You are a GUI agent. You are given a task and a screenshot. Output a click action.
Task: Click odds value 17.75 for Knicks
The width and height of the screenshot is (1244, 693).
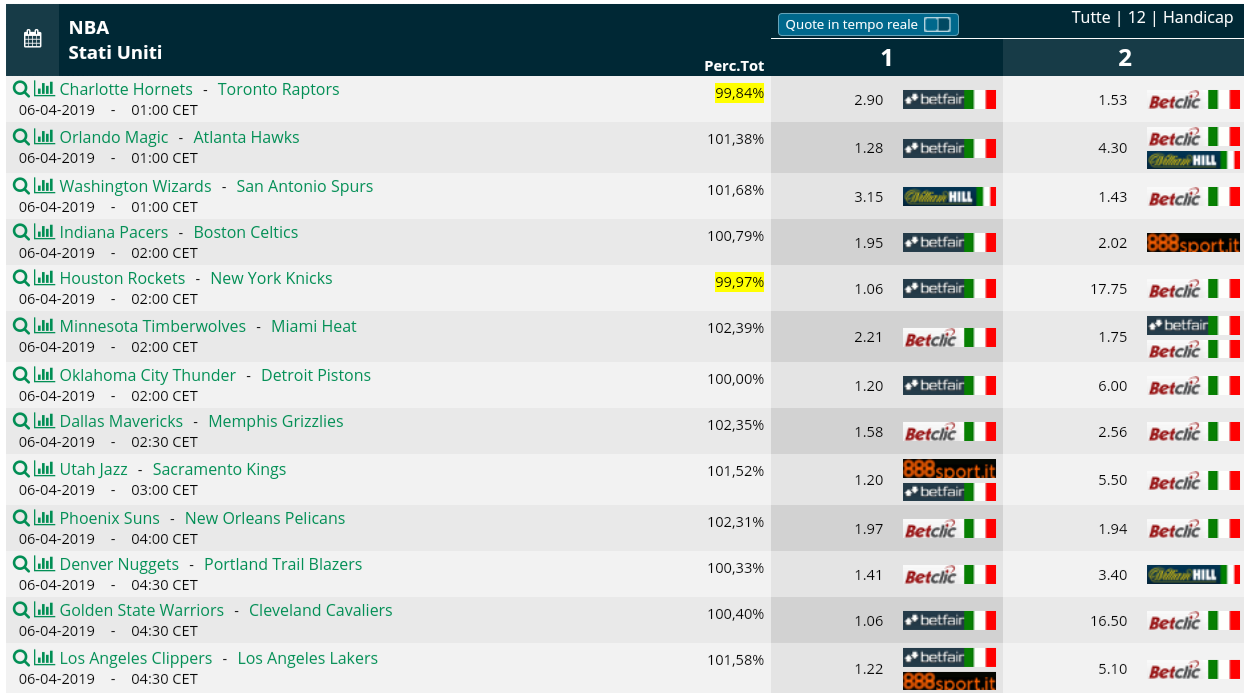click(1108, 289)
